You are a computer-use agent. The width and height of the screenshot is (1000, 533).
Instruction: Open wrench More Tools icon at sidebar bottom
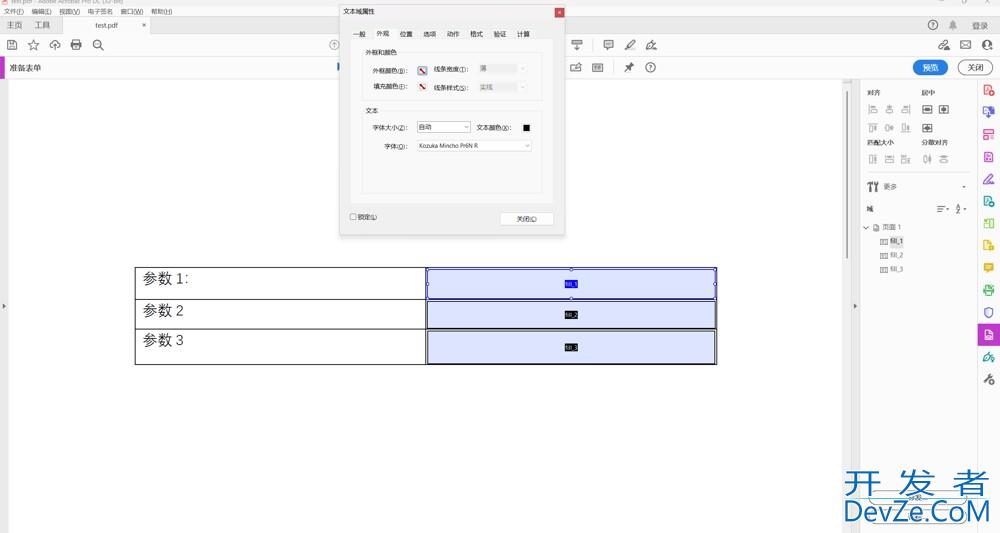pos(989,379)
